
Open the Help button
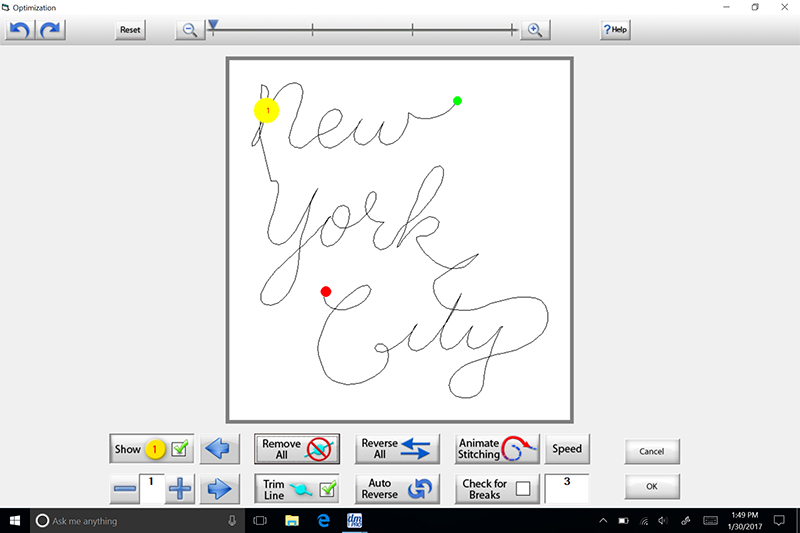pos(614,30)
